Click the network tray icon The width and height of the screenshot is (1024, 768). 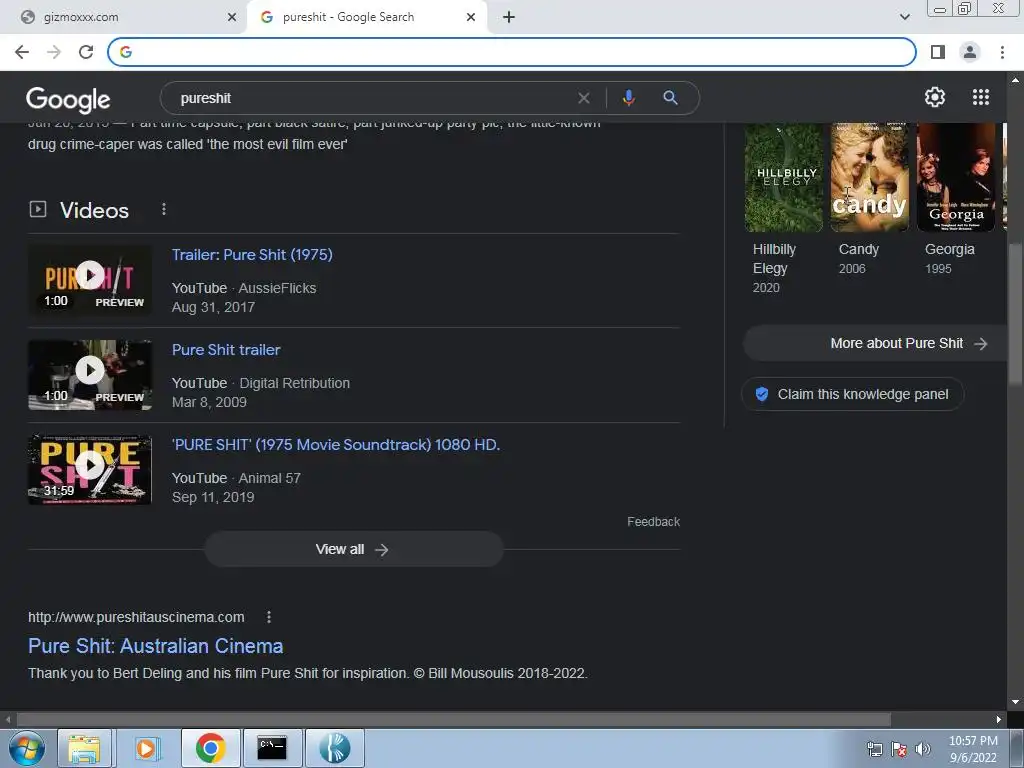pyautogui.click(x=874, y=749)
